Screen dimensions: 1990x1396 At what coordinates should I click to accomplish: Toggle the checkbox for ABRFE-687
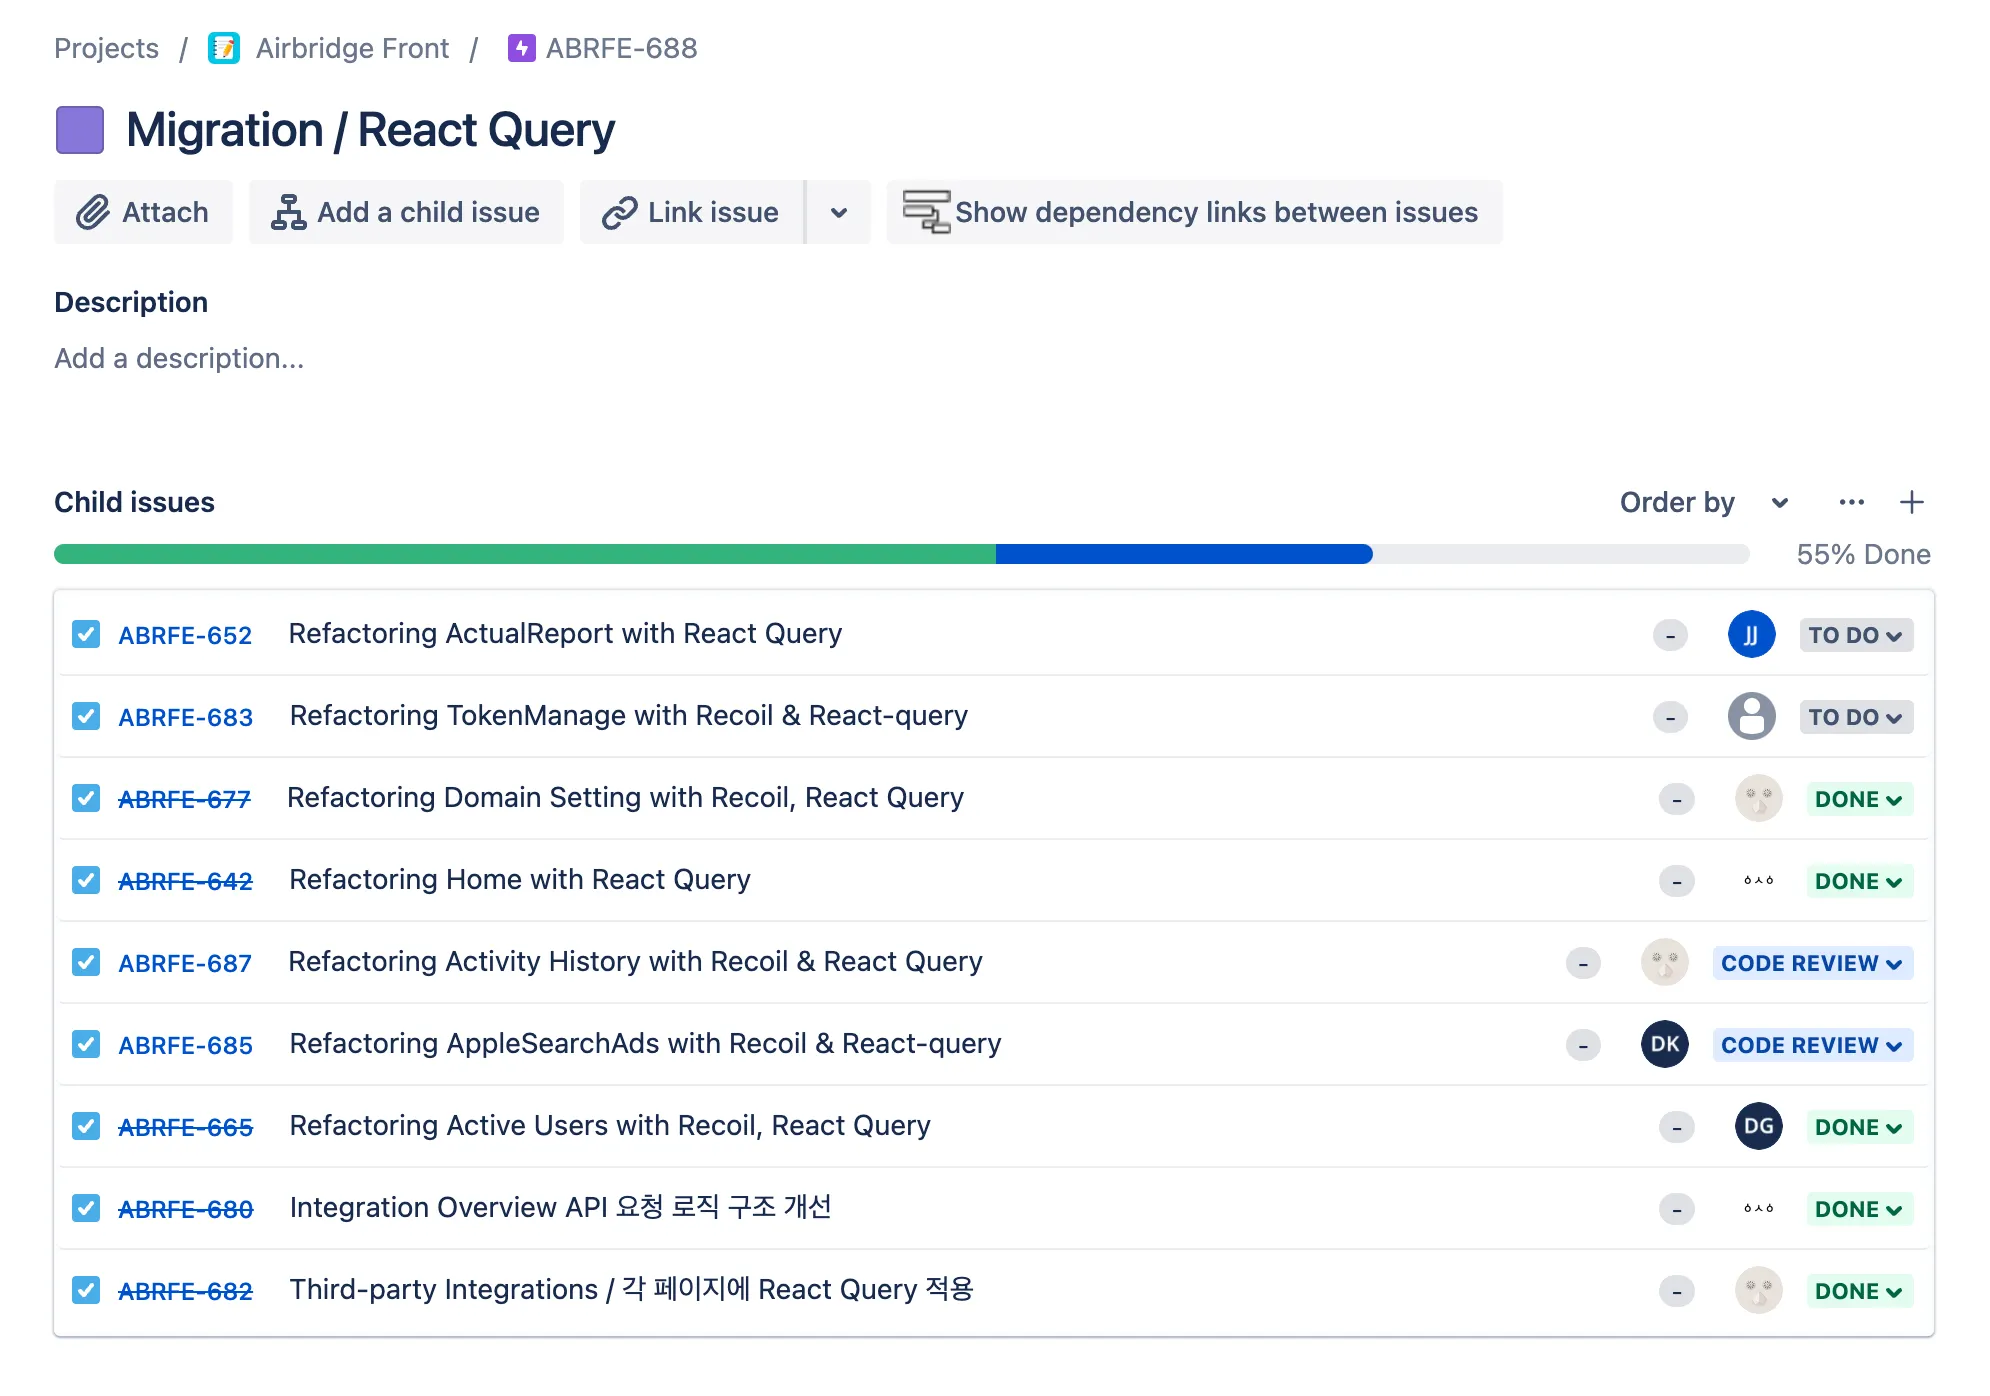click(x=86, y=962)
